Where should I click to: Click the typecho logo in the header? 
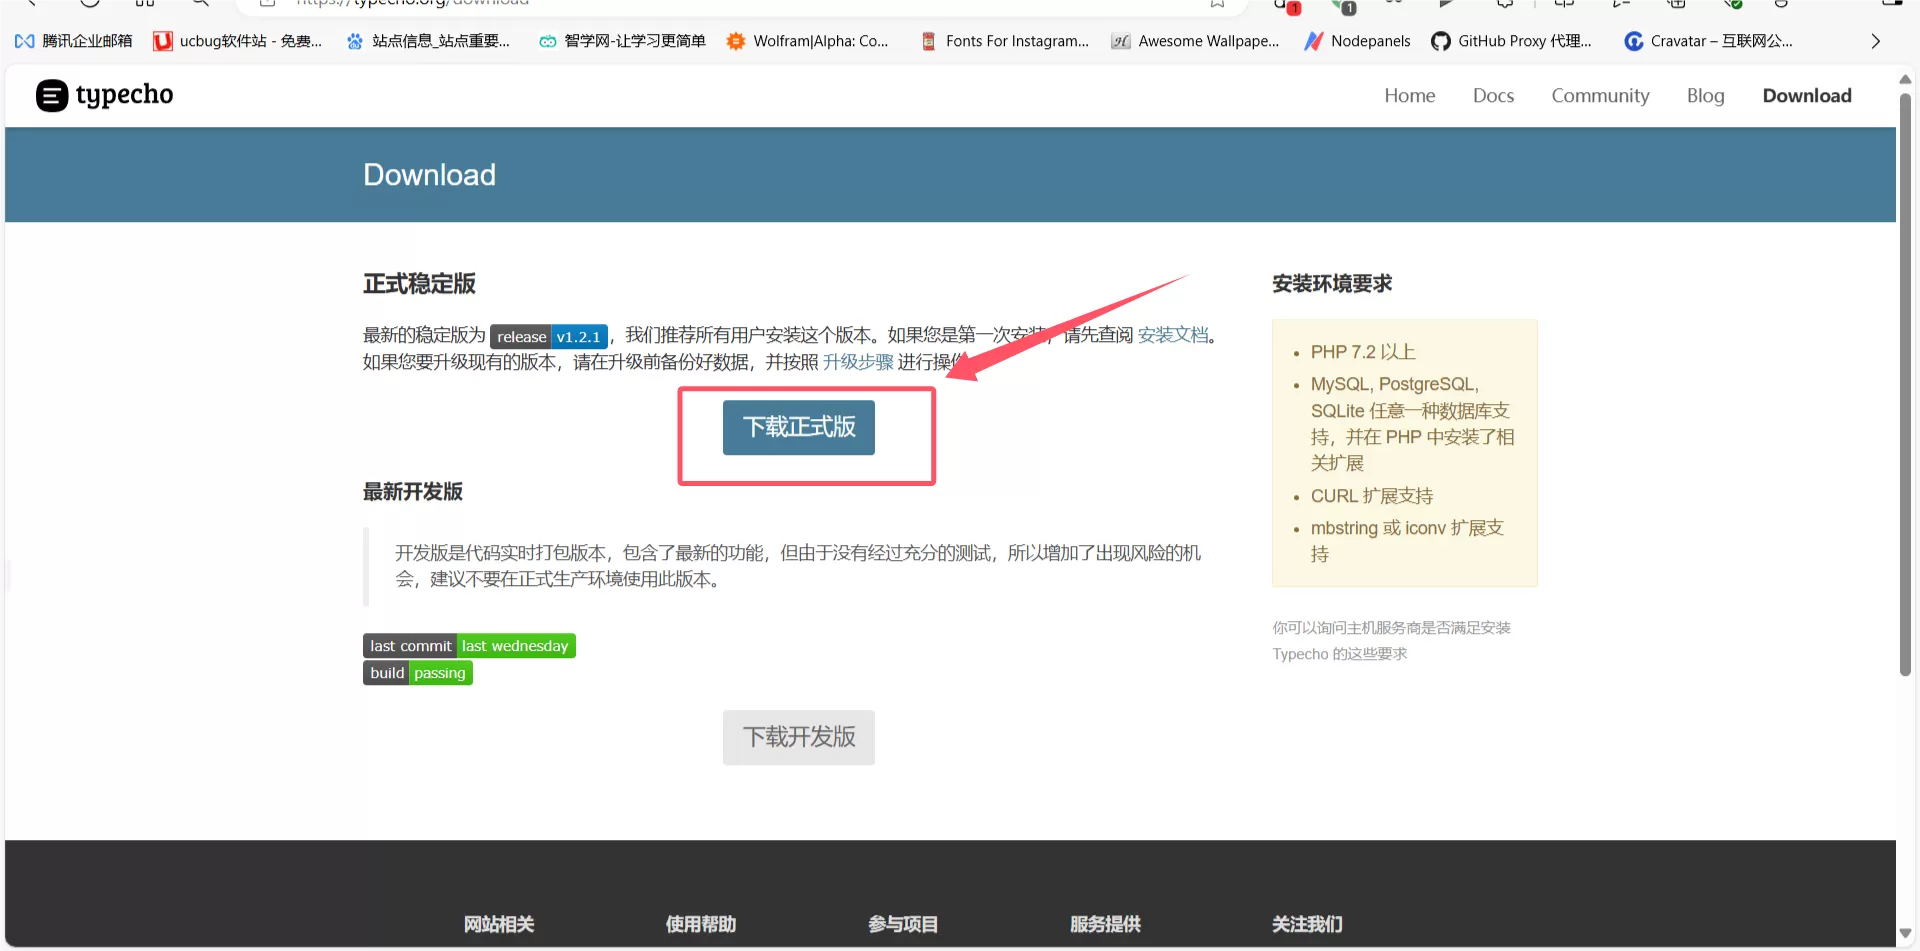click(105, 95)
